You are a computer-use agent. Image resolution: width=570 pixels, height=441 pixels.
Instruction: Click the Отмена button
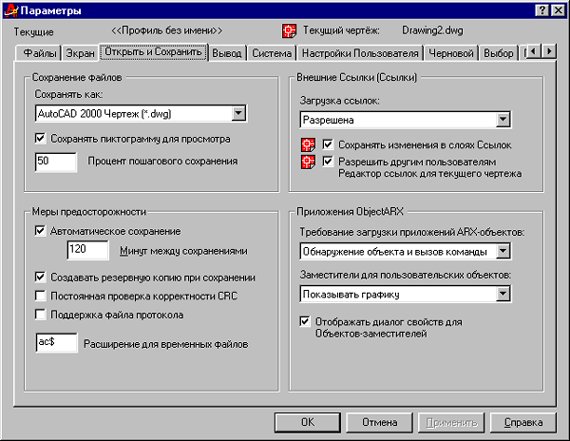tap(380, 422)
